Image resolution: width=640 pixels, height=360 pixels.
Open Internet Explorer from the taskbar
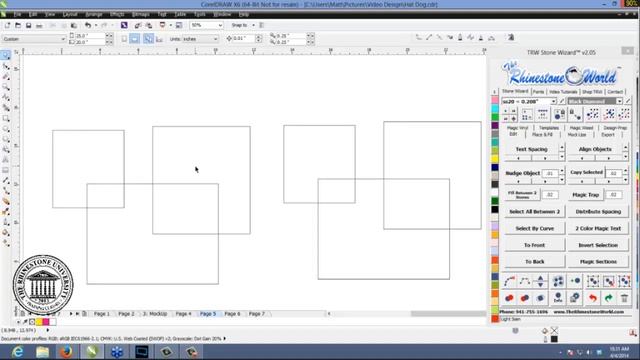click(x=17, y=351)
